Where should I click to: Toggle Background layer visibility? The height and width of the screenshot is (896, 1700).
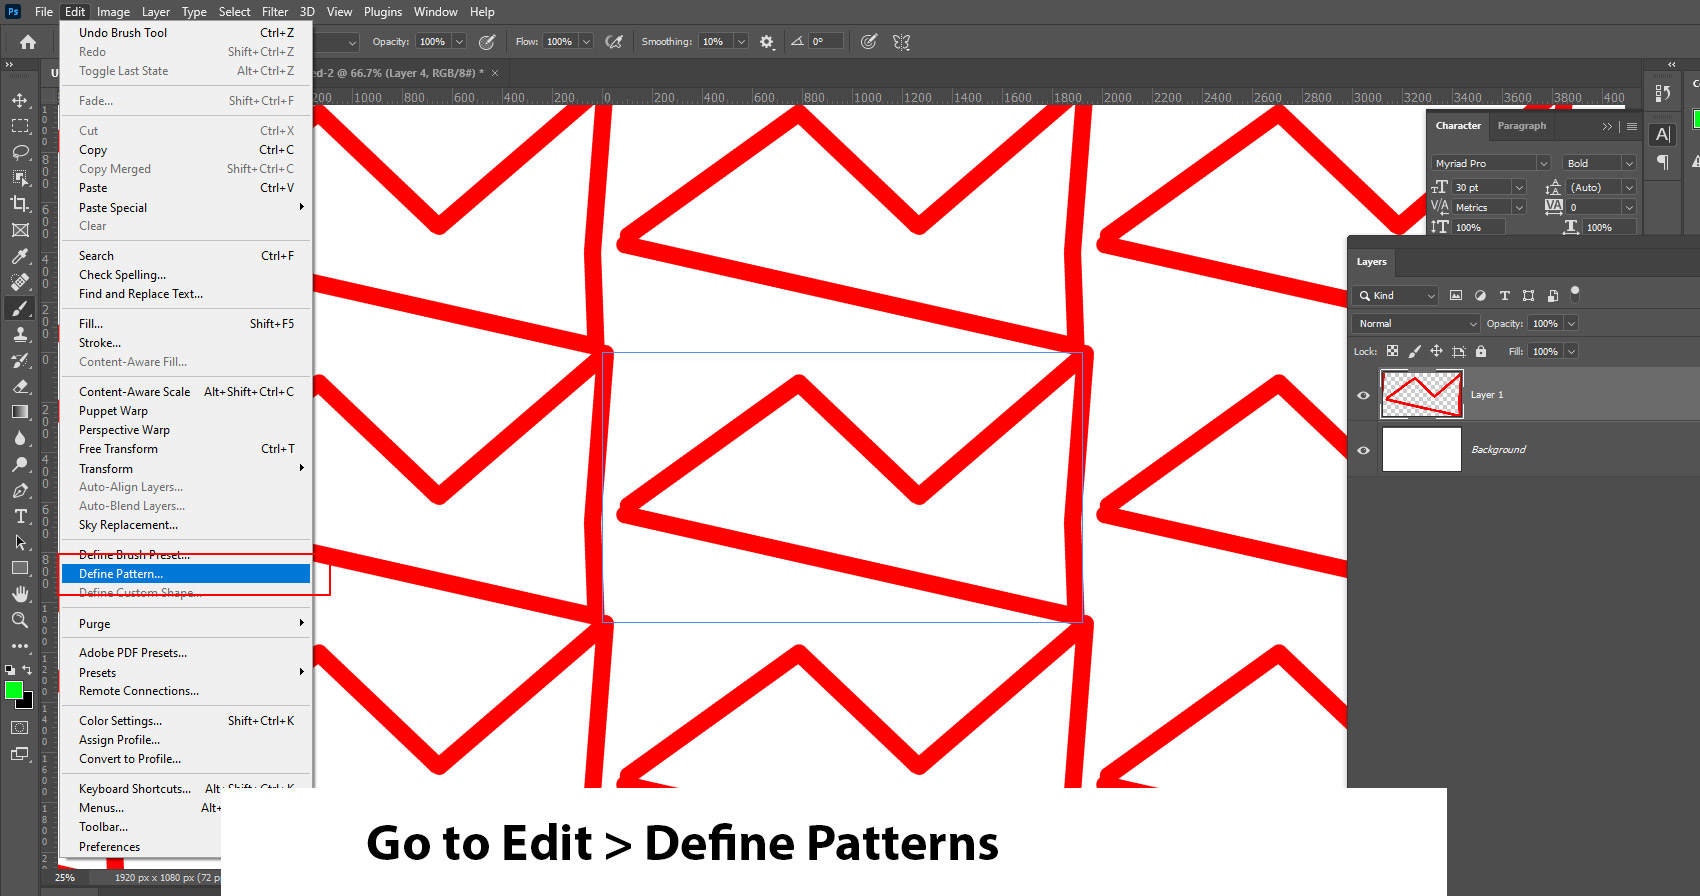coord(1363,450)
